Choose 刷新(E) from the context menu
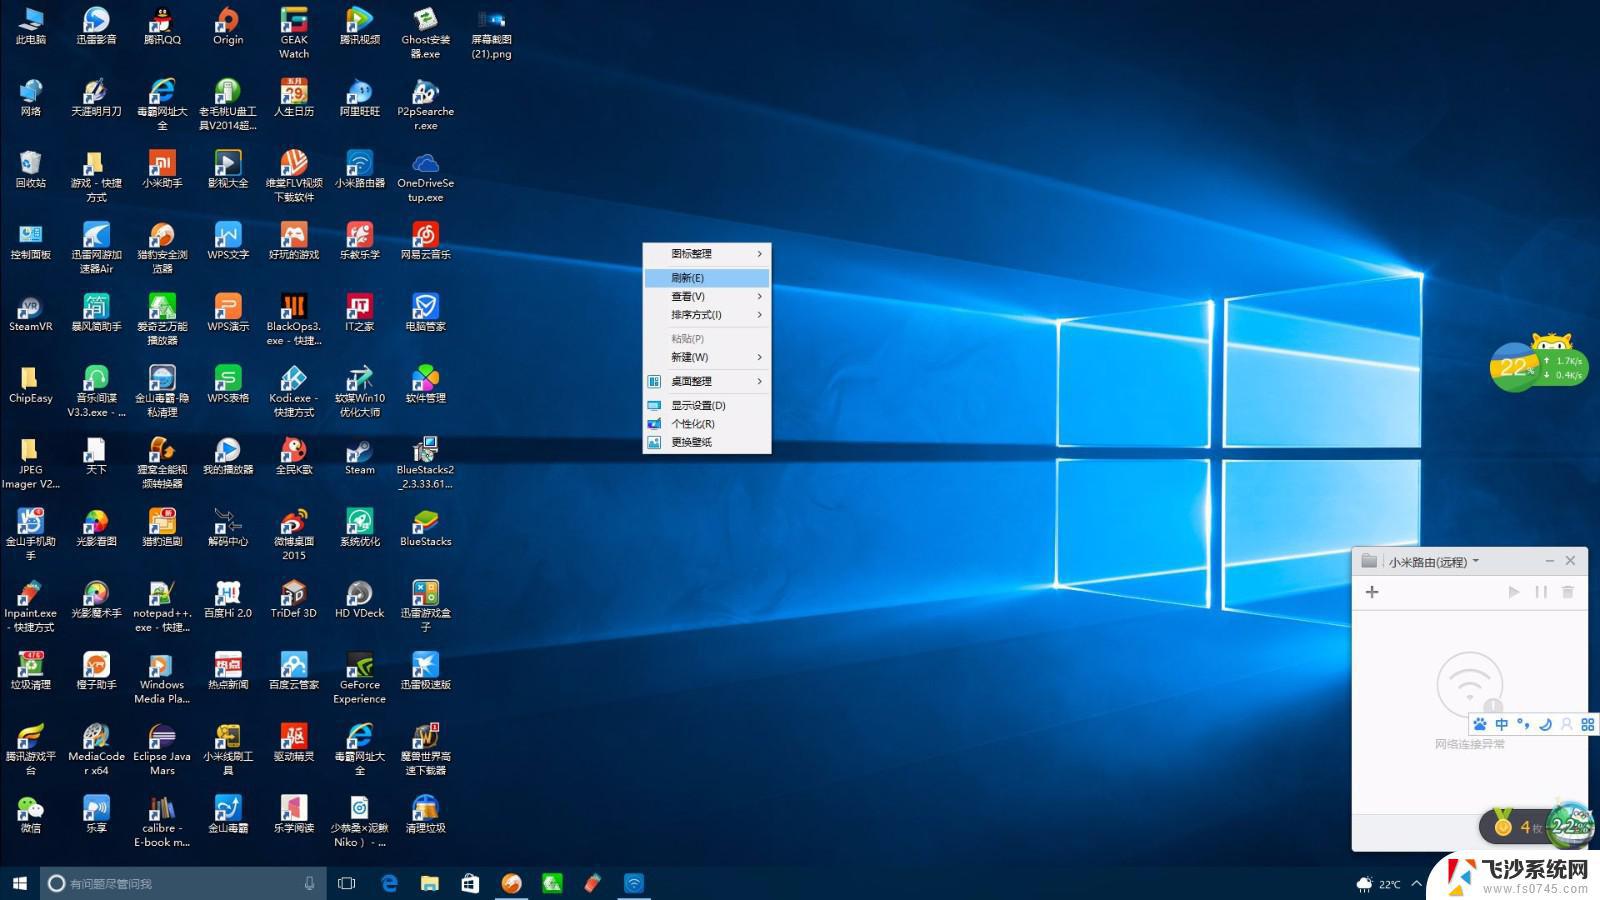 point(707,278)
